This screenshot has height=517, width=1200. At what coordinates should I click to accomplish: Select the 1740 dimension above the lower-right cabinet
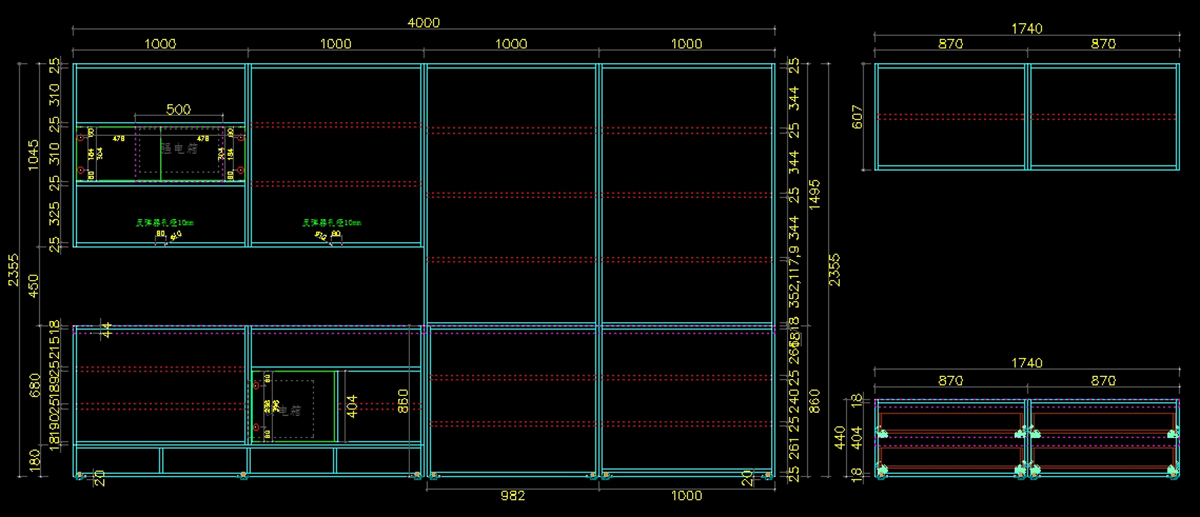[x=1026, y=363]
